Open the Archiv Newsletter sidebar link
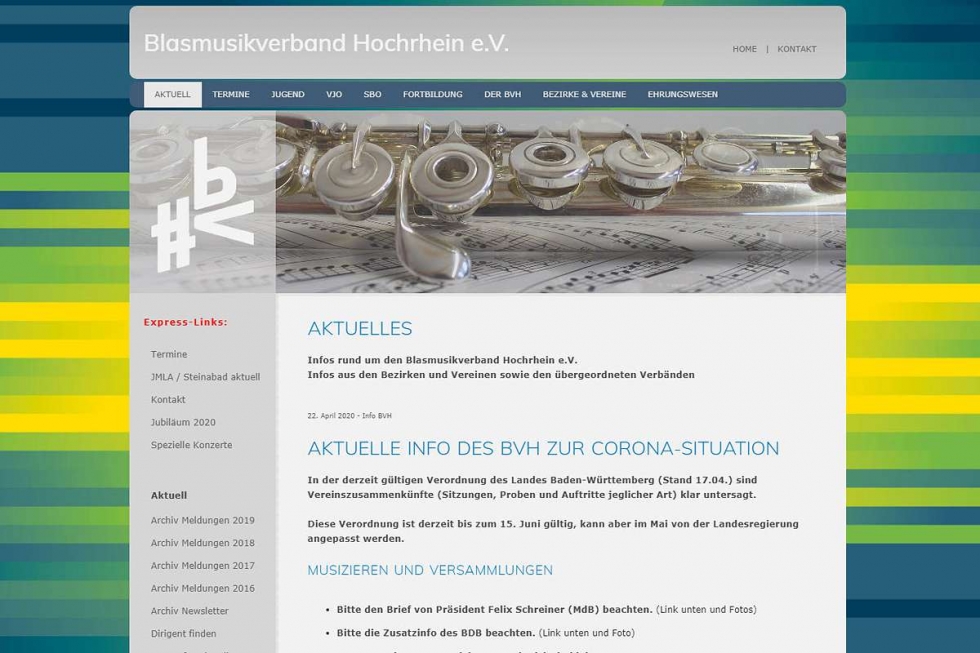The image size is (980, 653). pos(189,611)
